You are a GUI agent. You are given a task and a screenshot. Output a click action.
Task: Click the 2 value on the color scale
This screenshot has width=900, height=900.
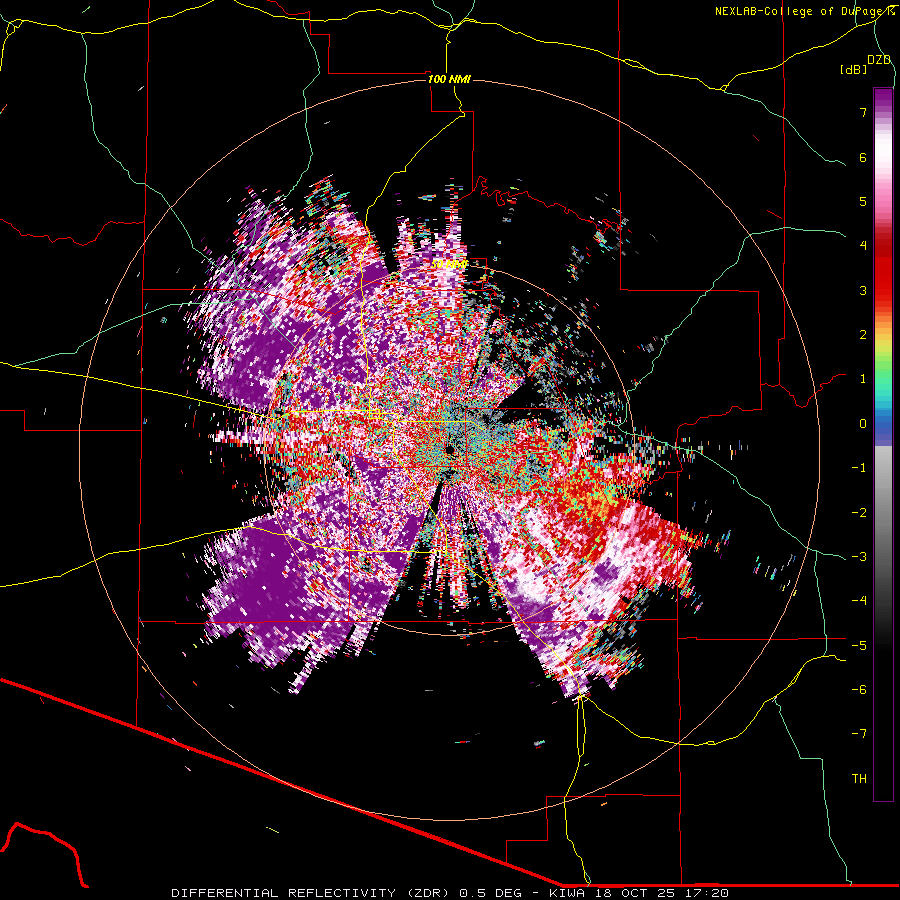pyautogui.click(x=863, y=335)
